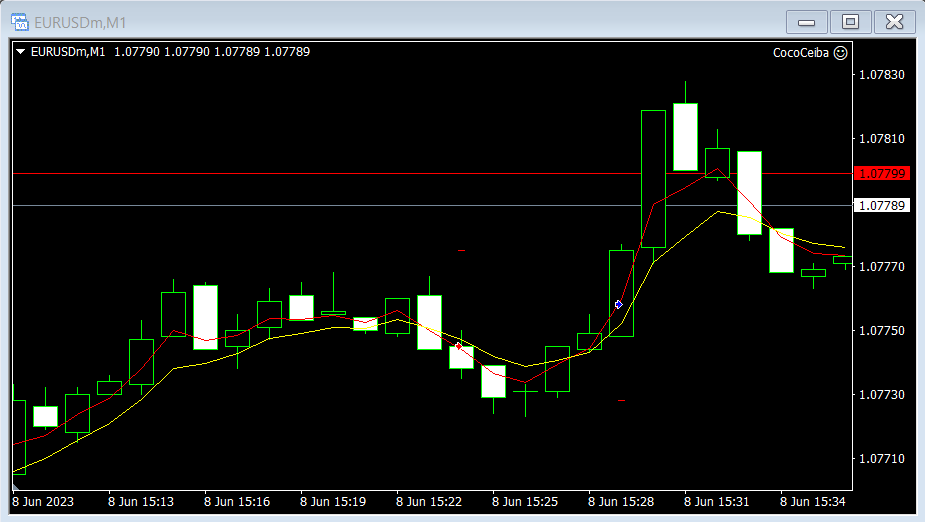Close the EURUSDm,M1 chart window
Viewport: 925px width, 522px height.
click(894, 22)
